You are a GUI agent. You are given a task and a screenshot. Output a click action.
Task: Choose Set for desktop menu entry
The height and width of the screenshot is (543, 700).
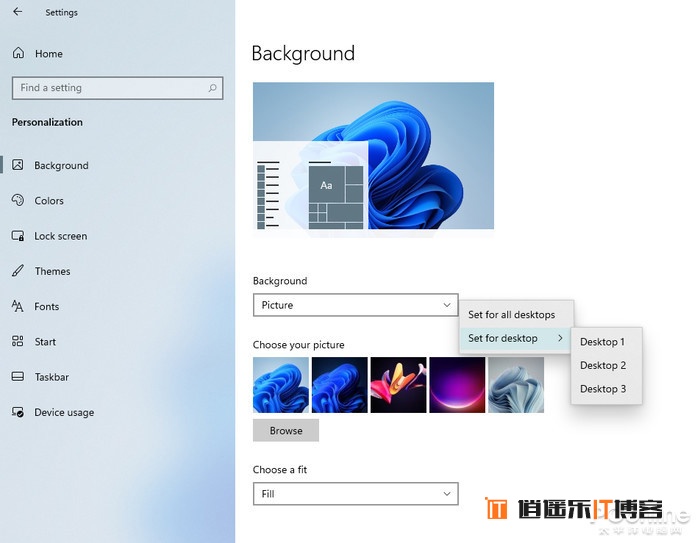pyautogui.click(x=515, y=338)
